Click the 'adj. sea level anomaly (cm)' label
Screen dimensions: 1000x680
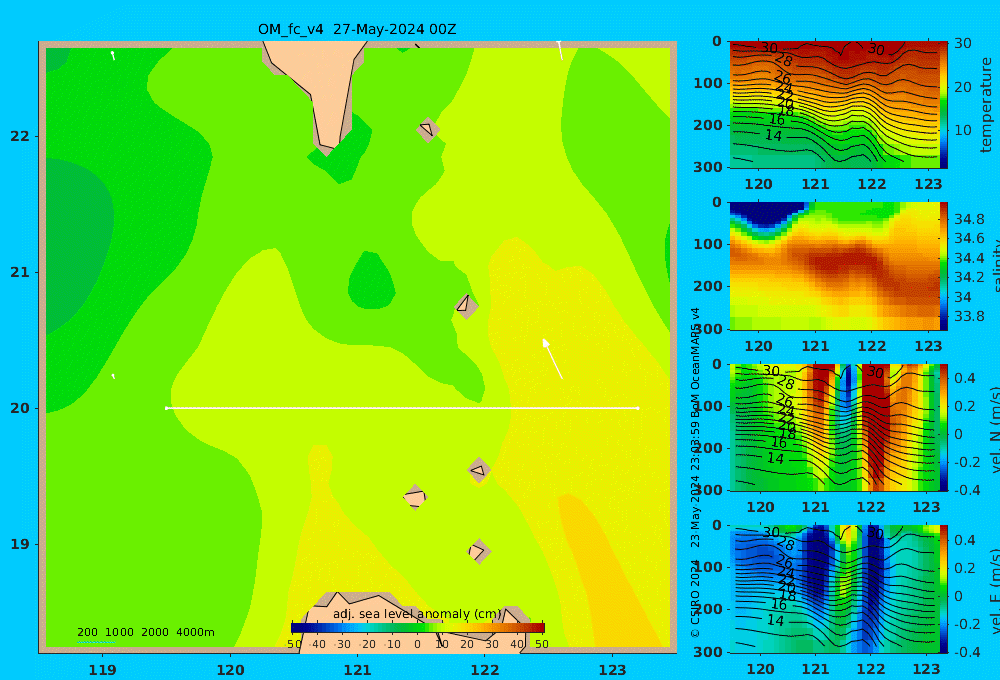[x=417, y=614]
